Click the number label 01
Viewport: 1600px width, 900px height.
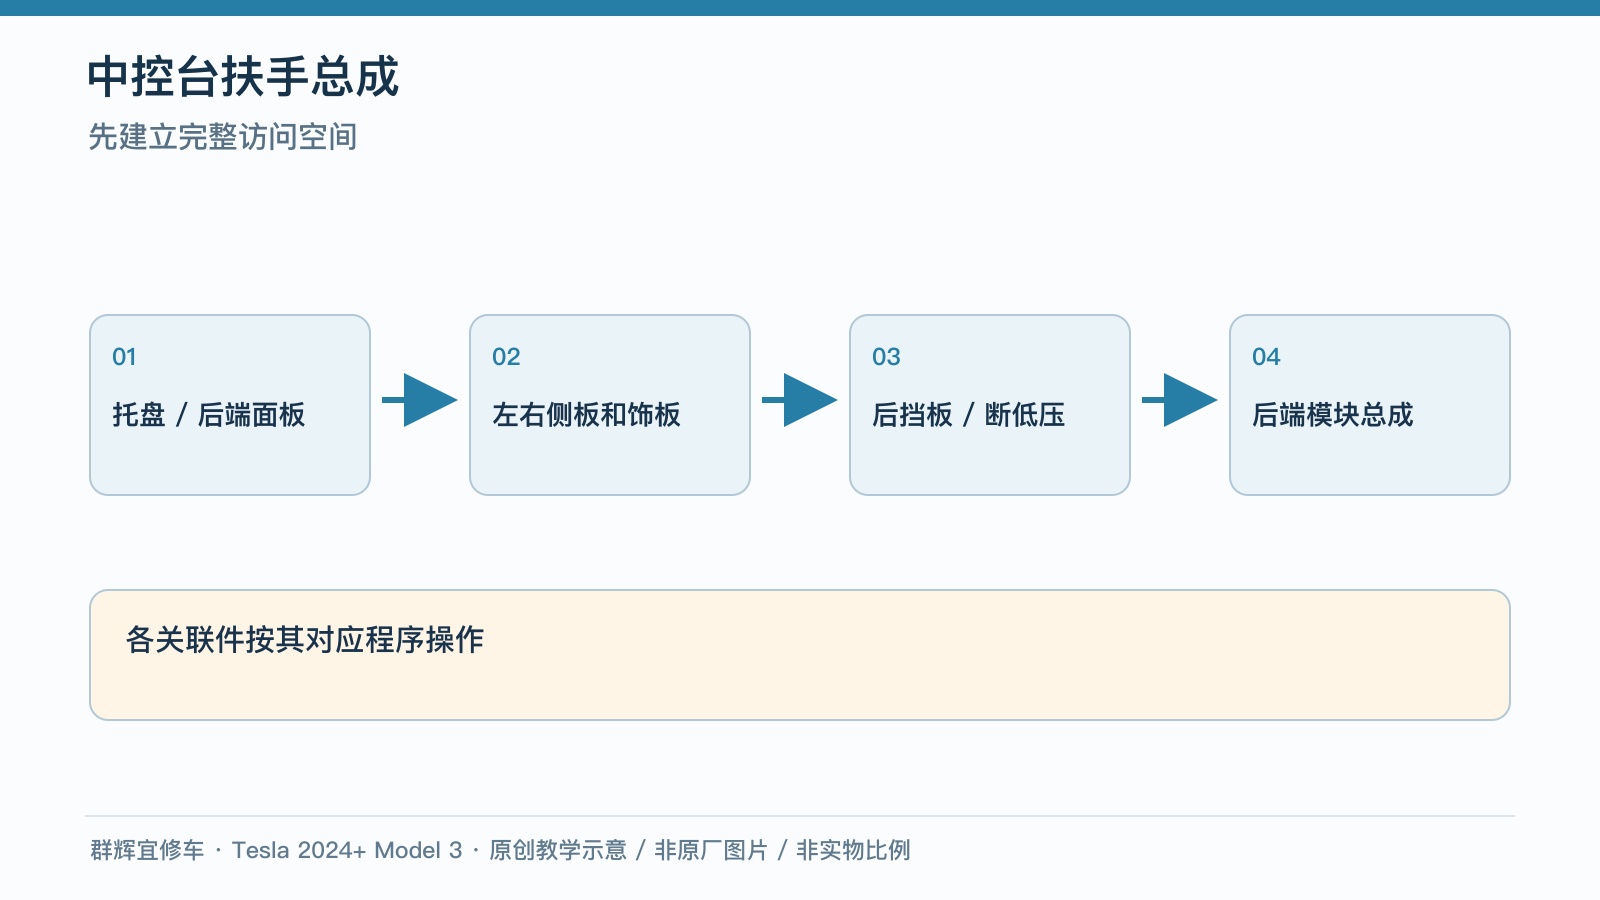tap(124, 357)
